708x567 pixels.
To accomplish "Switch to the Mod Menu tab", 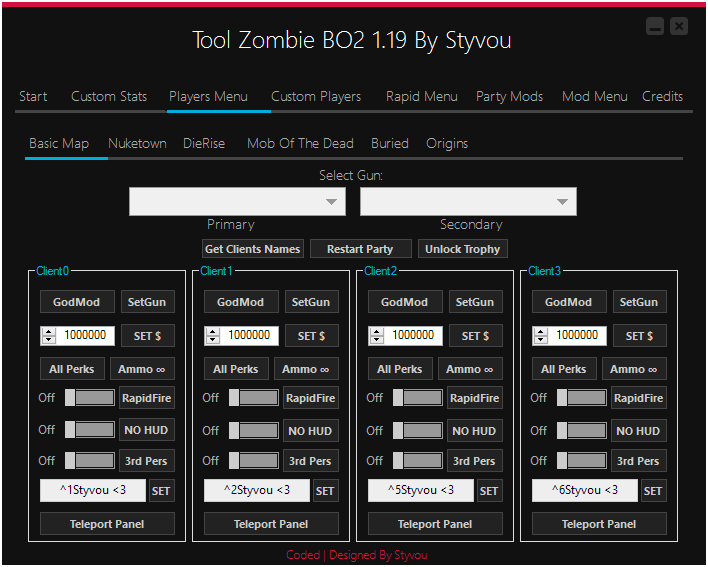I will click(x=594, y=97).
